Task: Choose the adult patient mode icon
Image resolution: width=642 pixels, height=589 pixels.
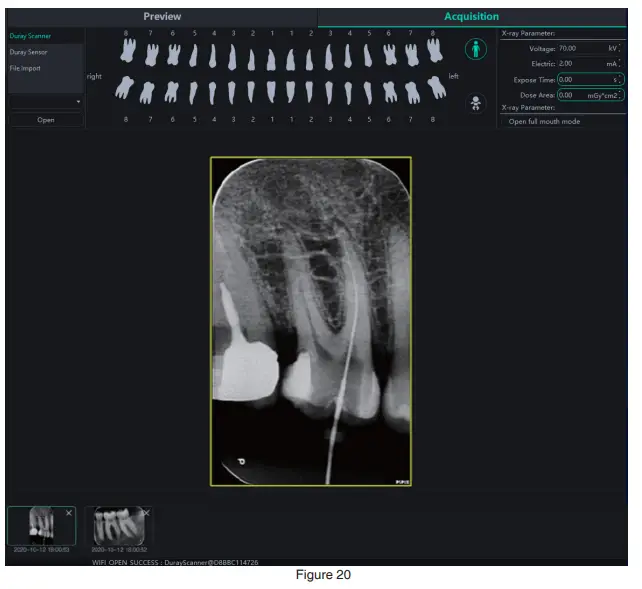Action: click(x=475, y=49)
